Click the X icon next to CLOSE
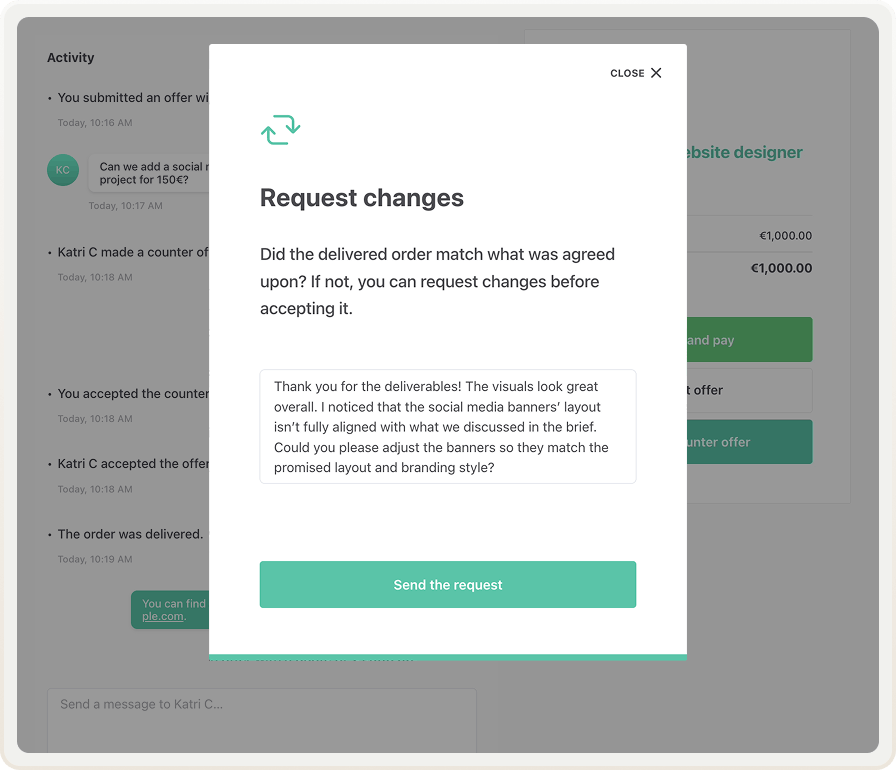 click(x=656, y=72)
